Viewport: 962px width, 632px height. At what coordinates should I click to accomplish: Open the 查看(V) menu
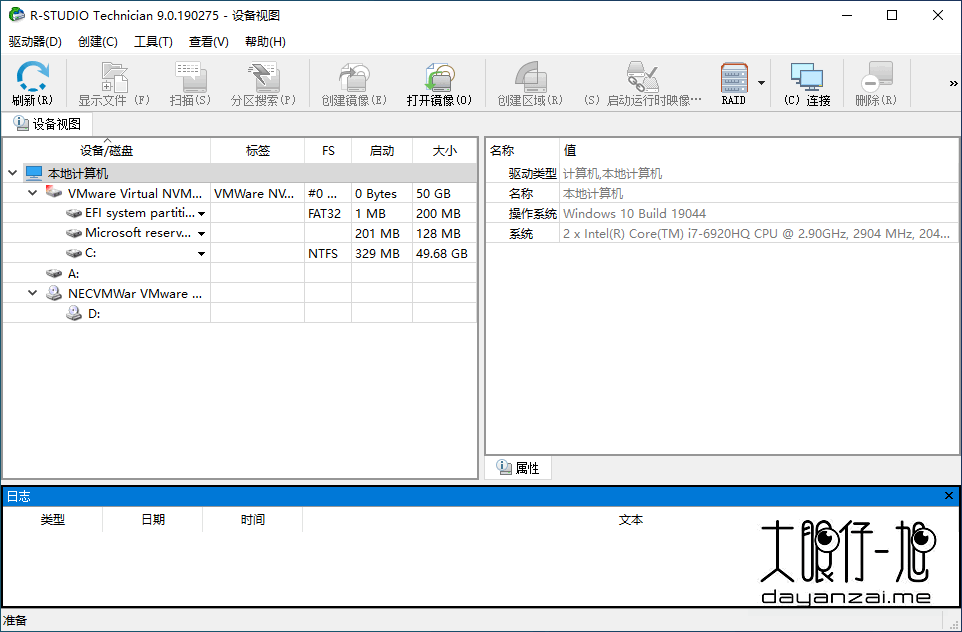tap(209, 42)
